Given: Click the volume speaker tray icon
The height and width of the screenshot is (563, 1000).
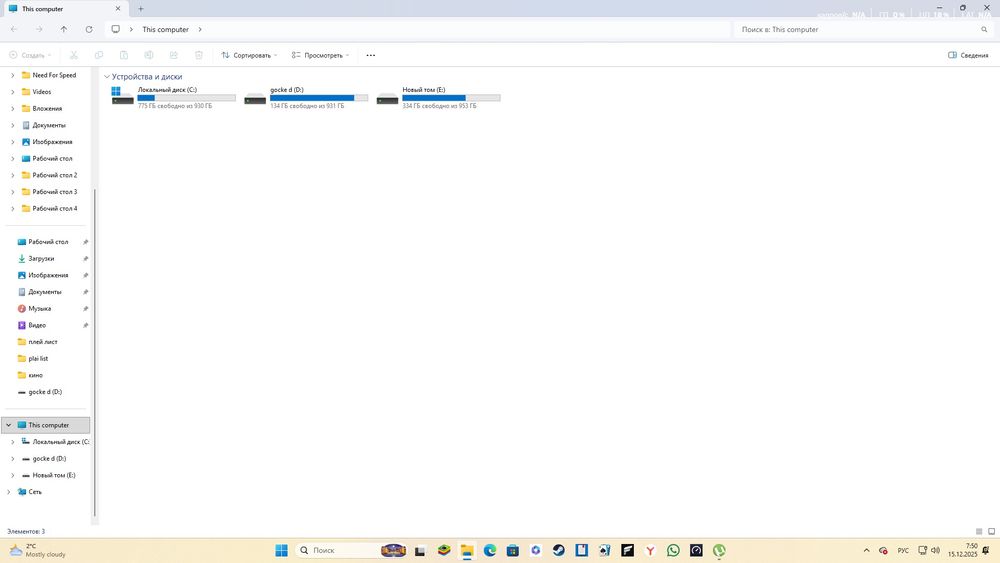Looking at the screenshot, I should tap(936, 550).
